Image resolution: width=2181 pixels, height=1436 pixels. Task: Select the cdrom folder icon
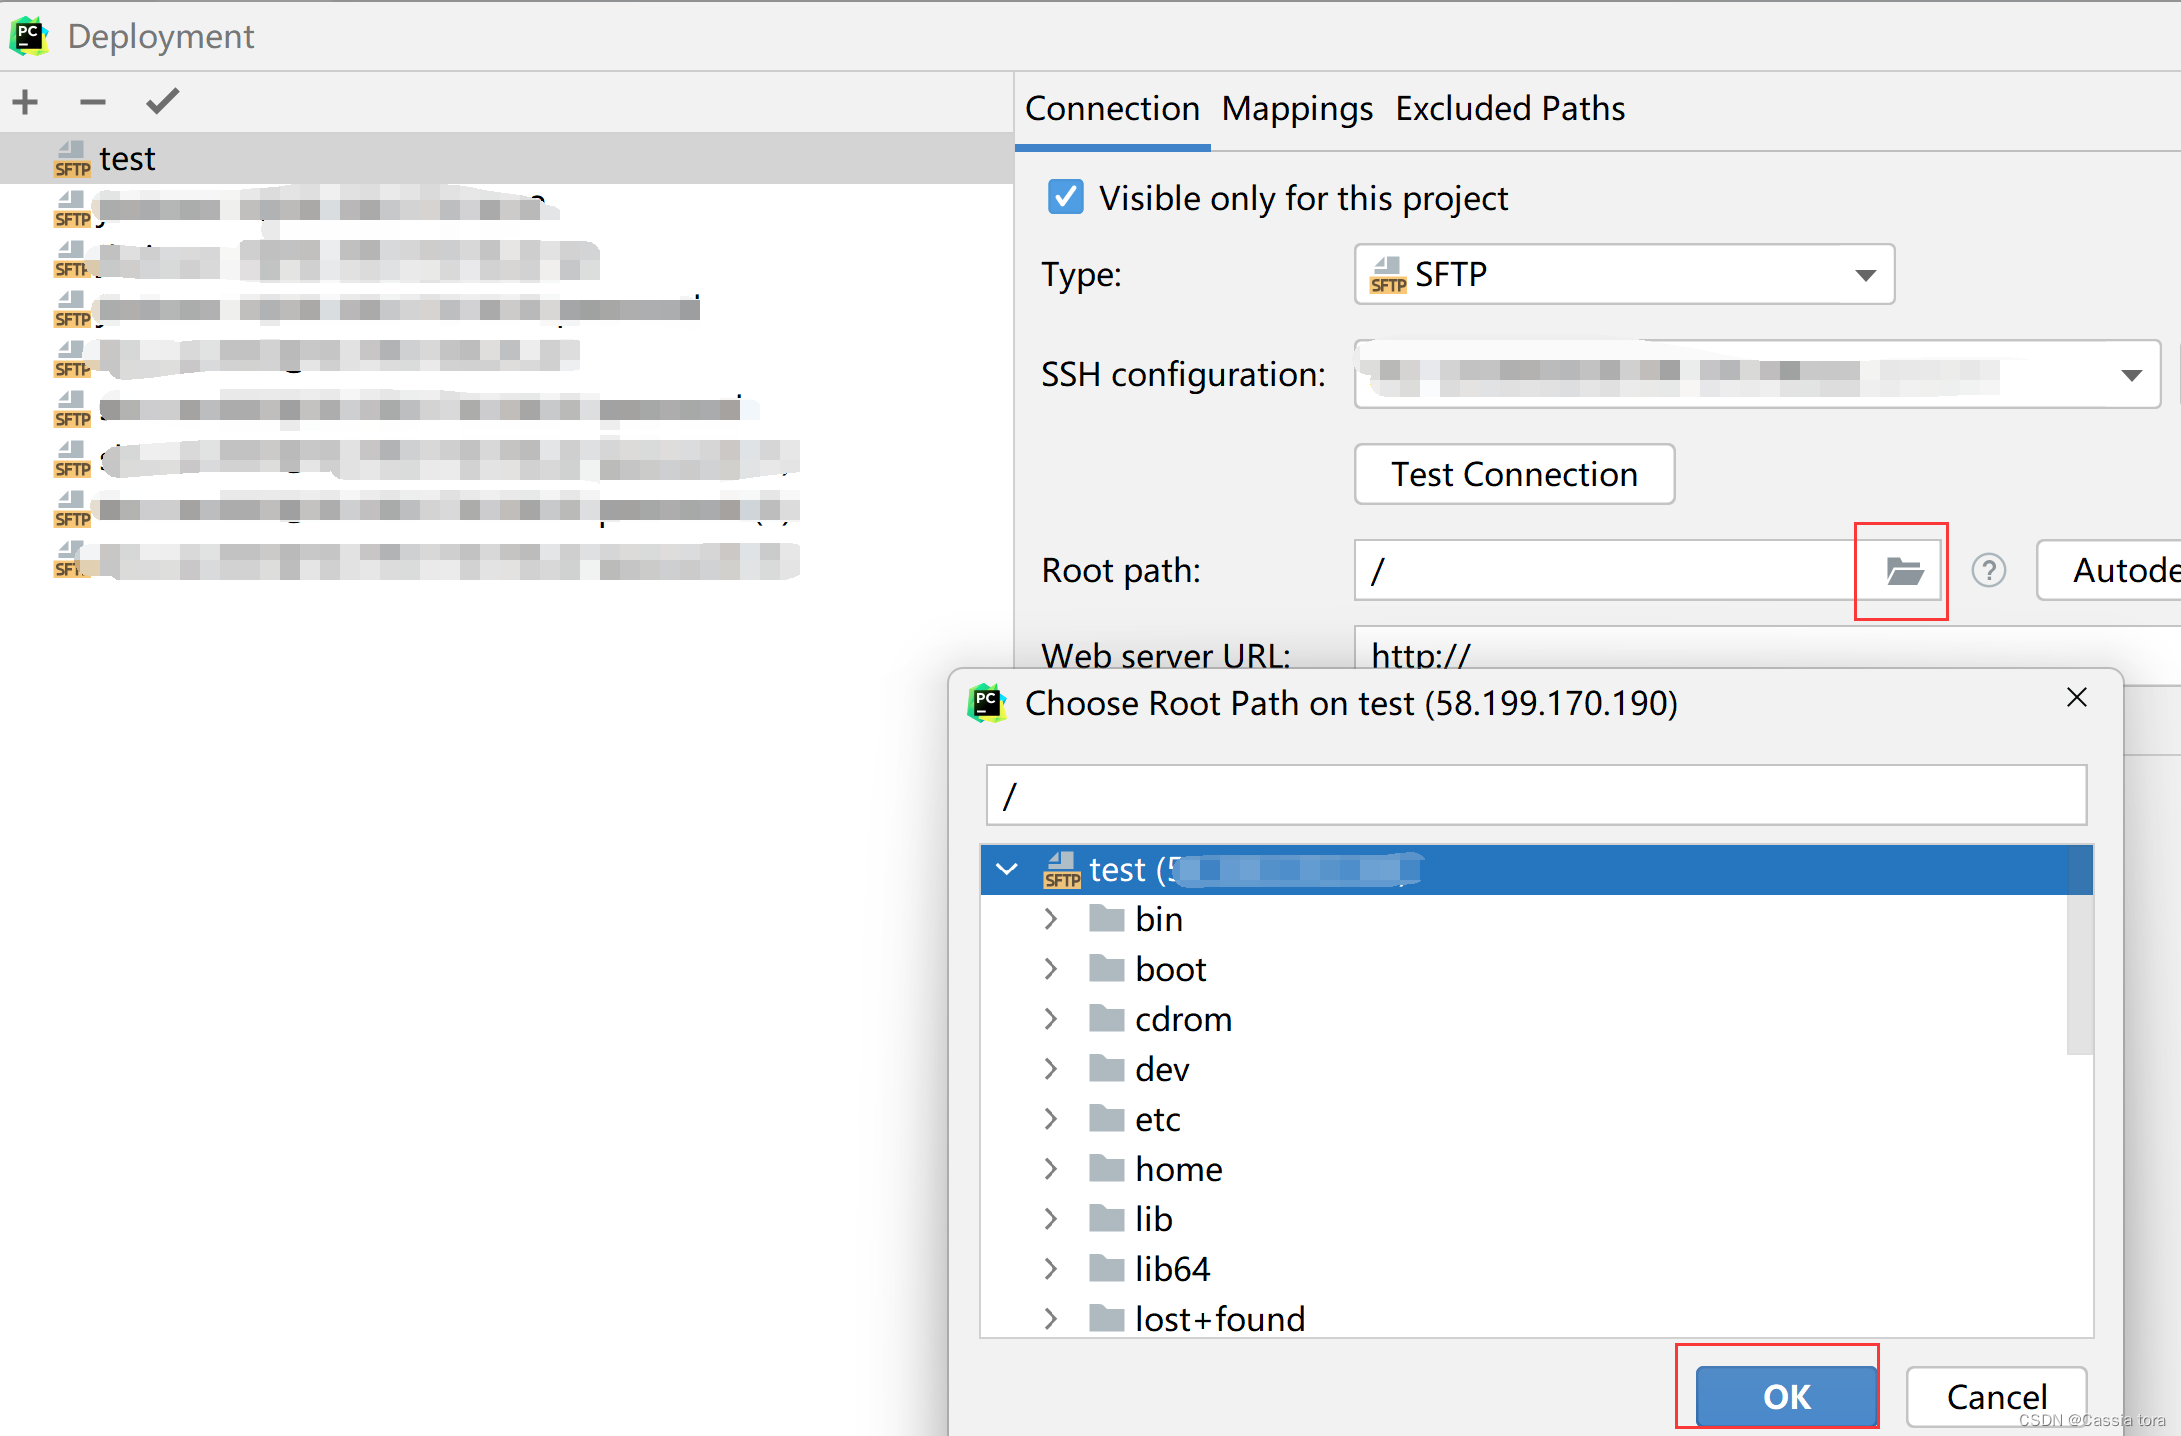1106,1018
